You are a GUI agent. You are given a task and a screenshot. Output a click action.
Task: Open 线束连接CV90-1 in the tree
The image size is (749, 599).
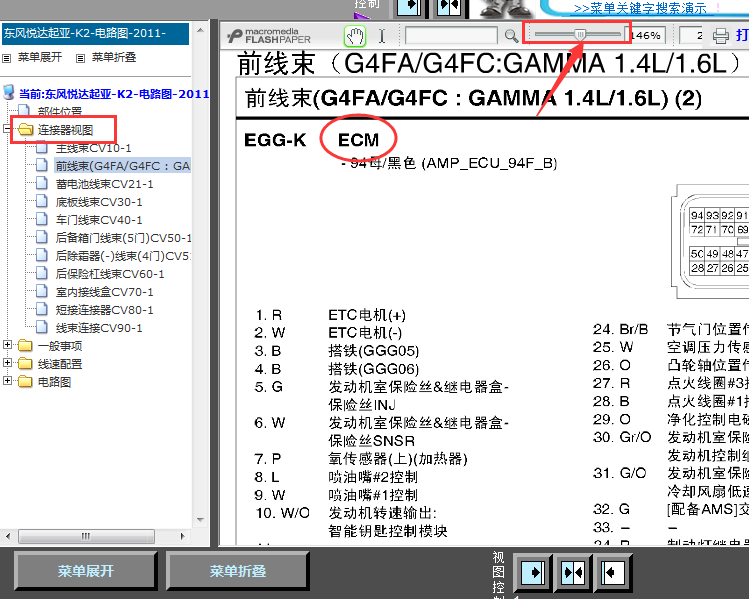[x=99, y=328]
